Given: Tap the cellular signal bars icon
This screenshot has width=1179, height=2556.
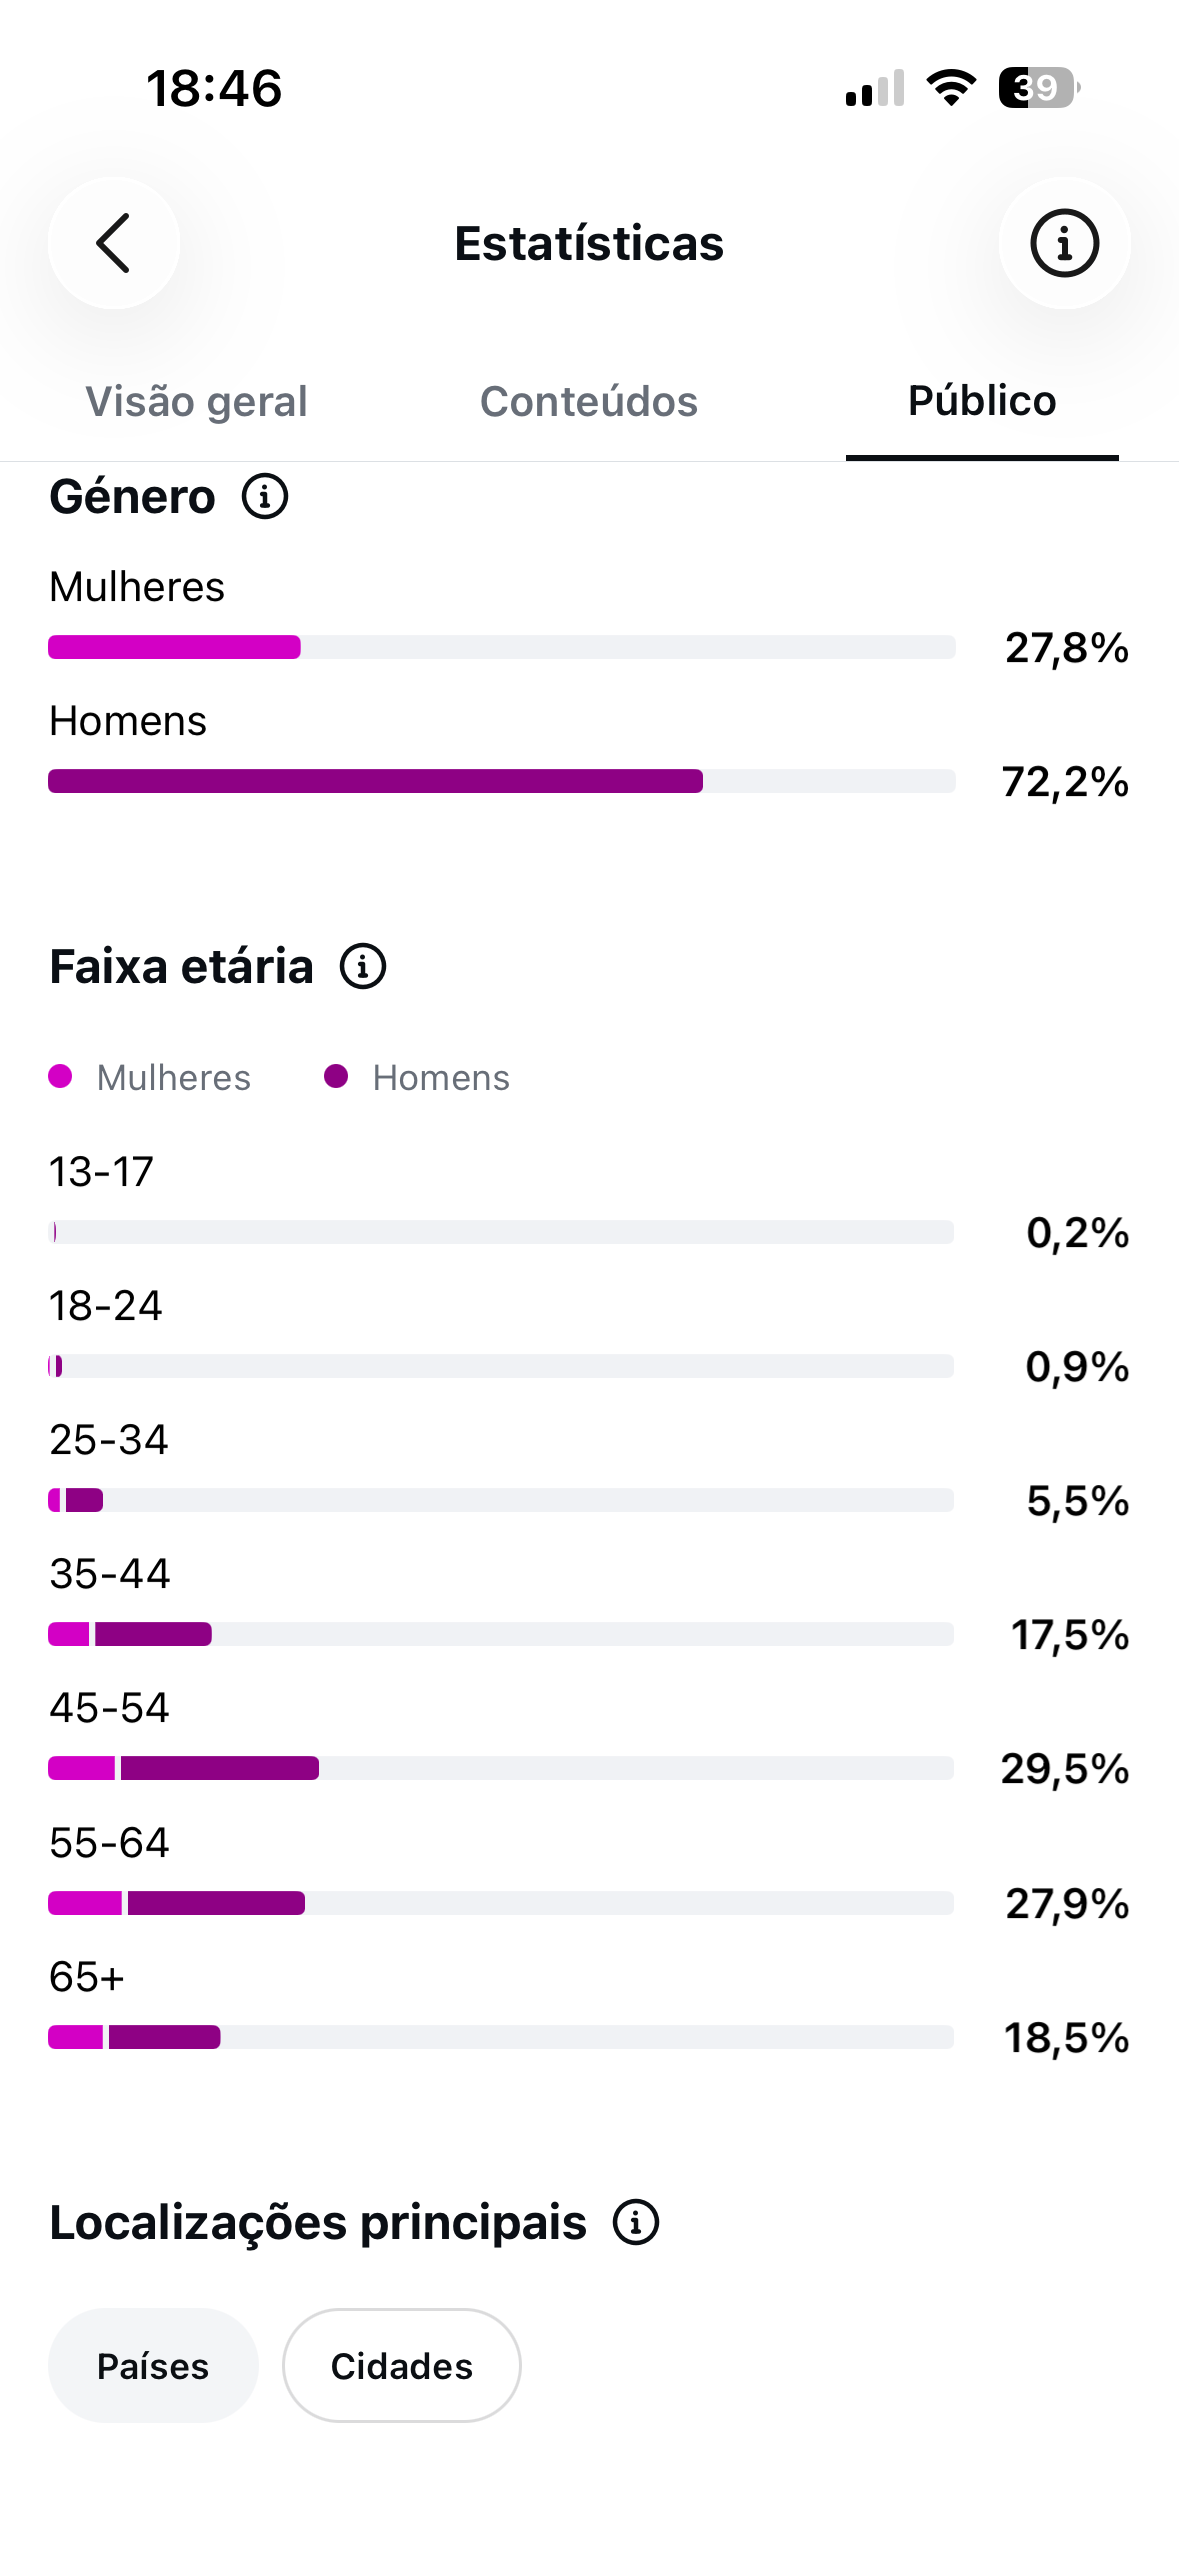Looking at the screenshot, I should [x=875, y=88].
